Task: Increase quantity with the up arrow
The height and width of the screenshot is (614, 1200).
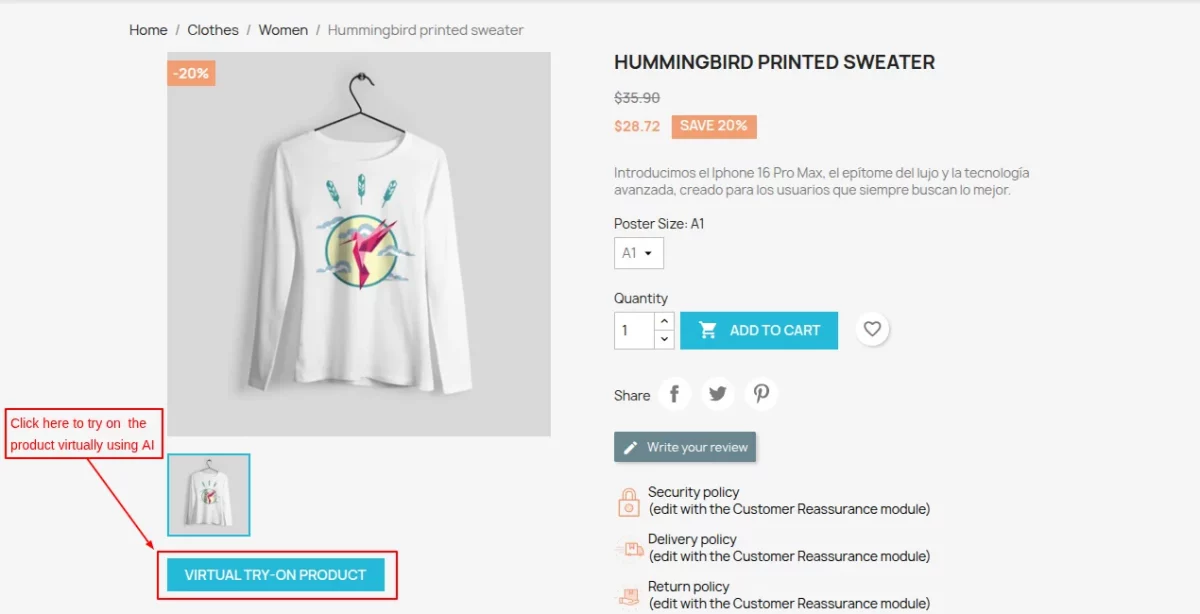Action: click(x=662, y=322)
